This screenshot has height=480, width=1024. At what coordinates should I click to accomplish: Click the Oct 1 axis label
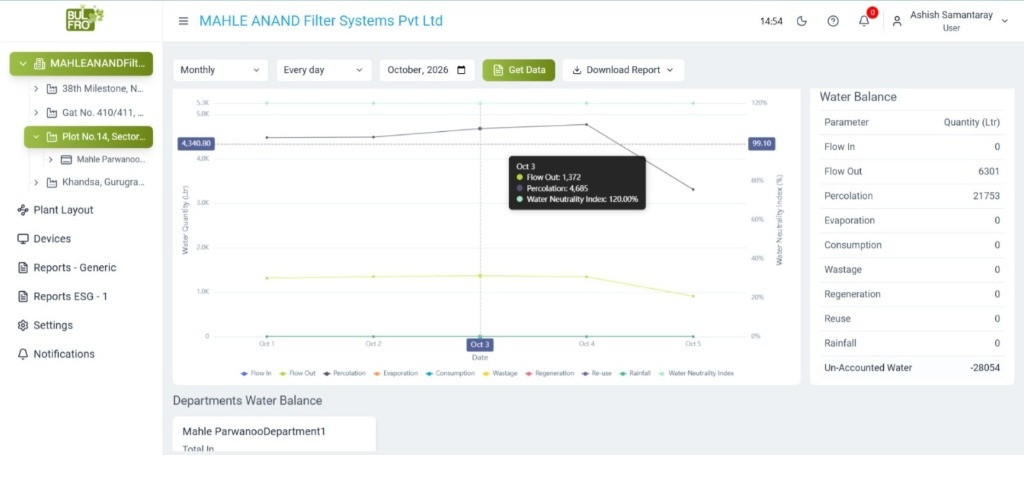pos(266,344)
